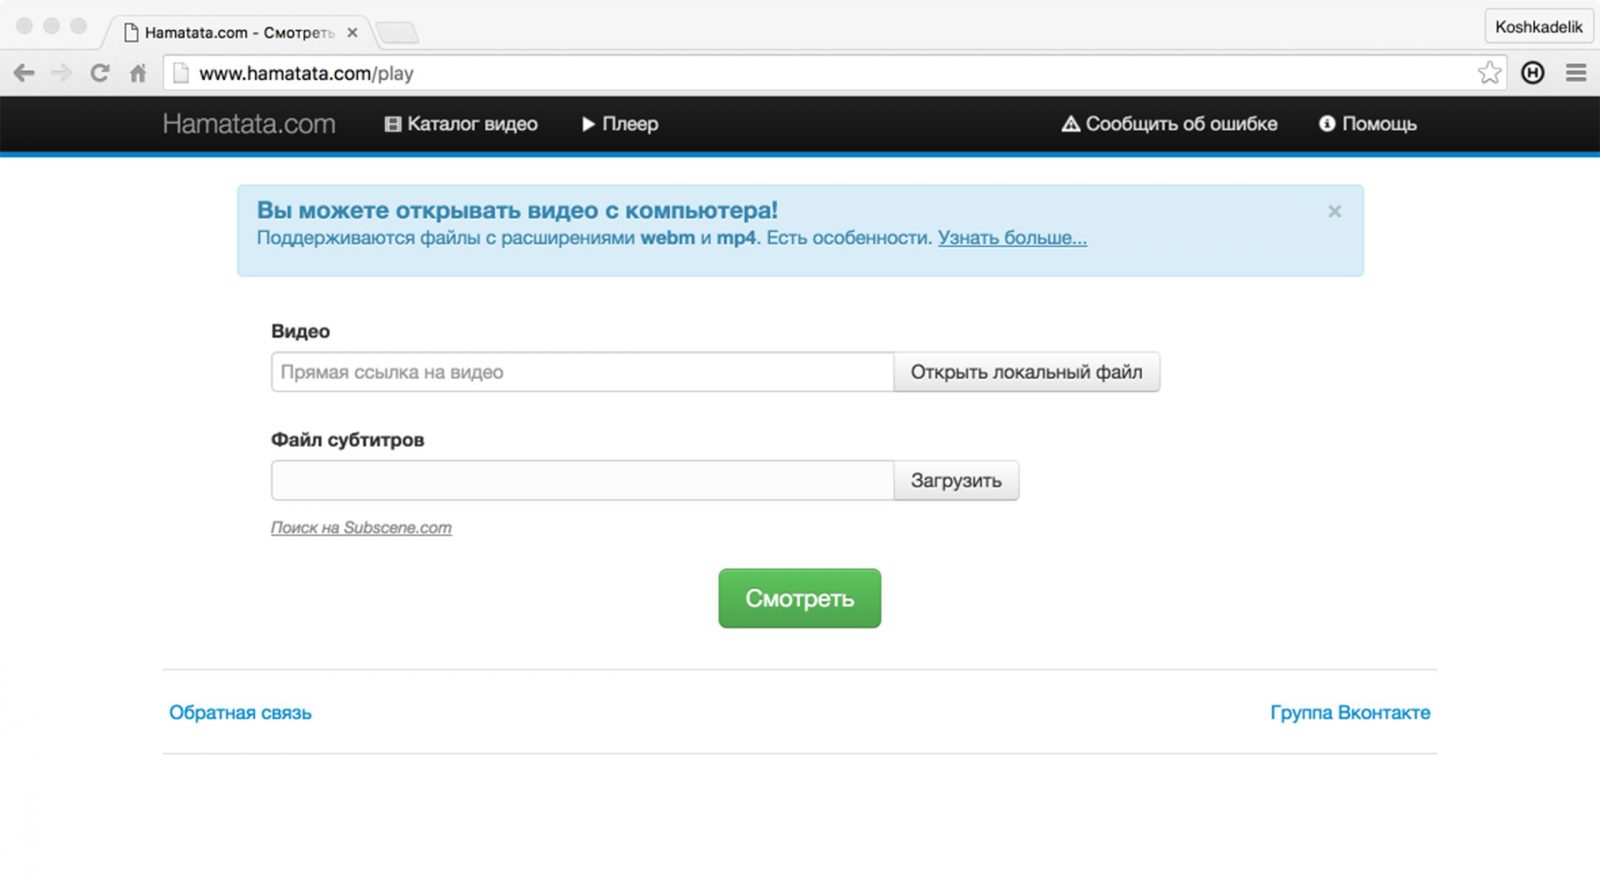Click the Hamatata extension icon
The image size is (1600, 876).
pos(1532,73)
